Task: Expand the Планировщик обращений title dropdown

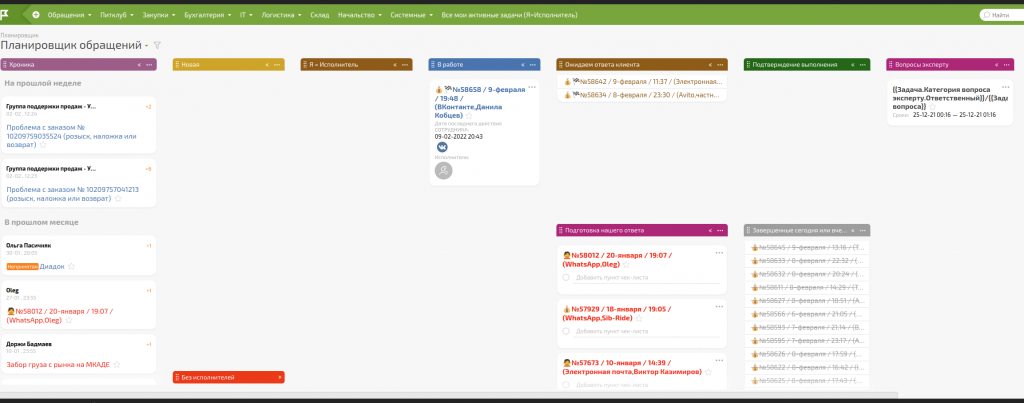Action: tap(146, 45)
